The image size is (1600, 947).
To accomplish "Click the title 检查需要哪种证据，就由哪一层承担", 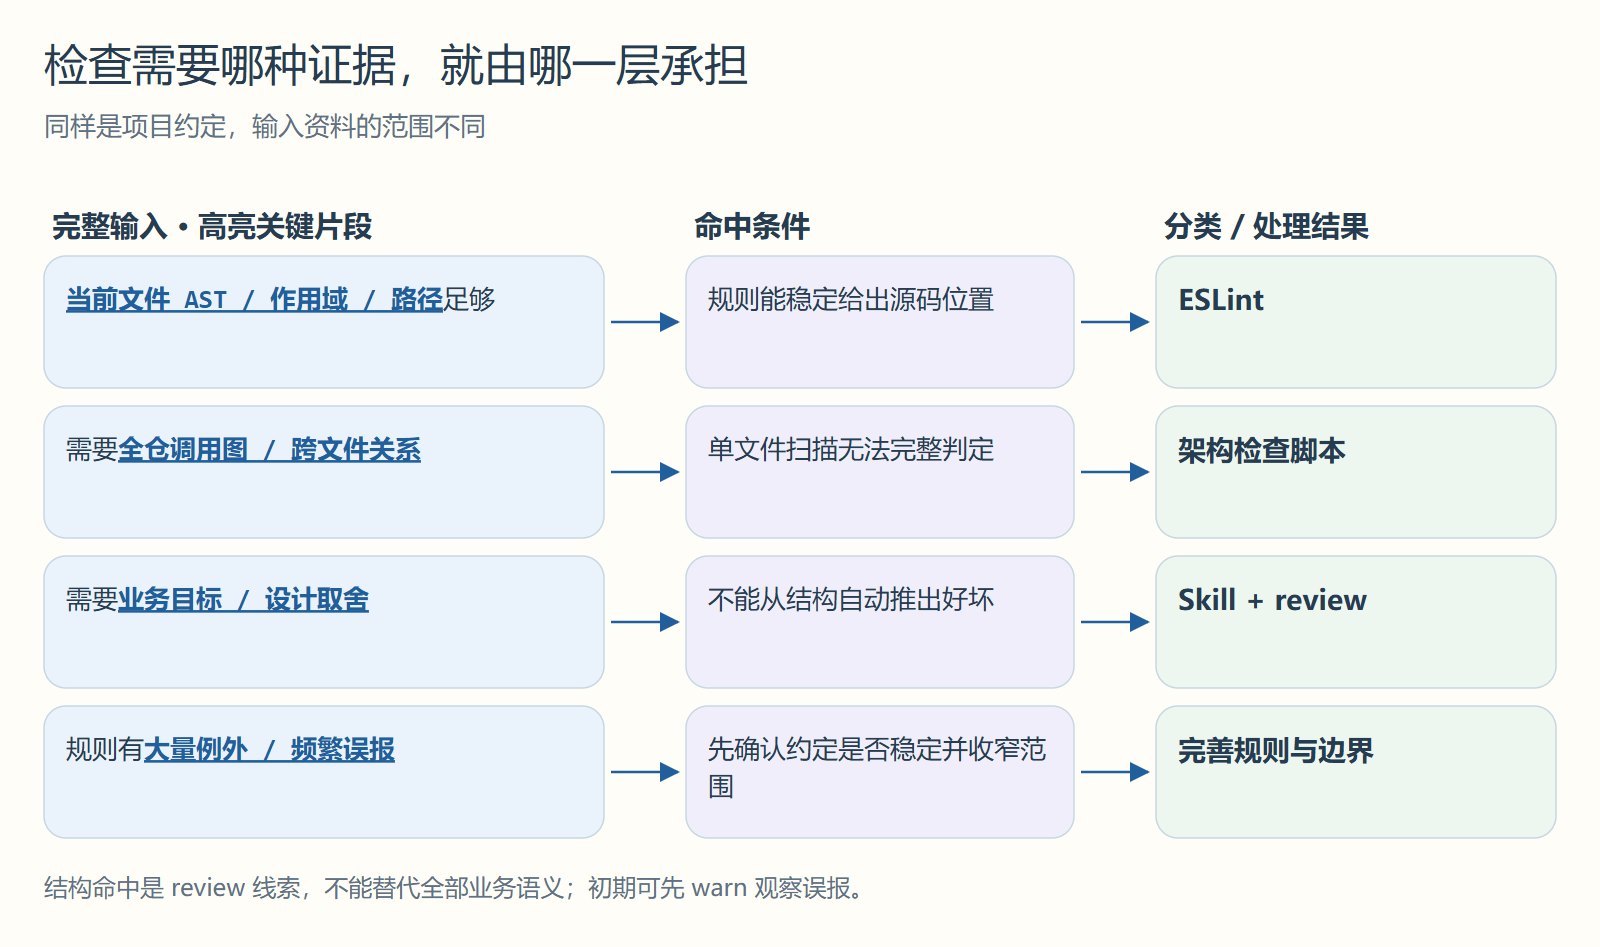I will pyautogui.click(x=396, y=66).
